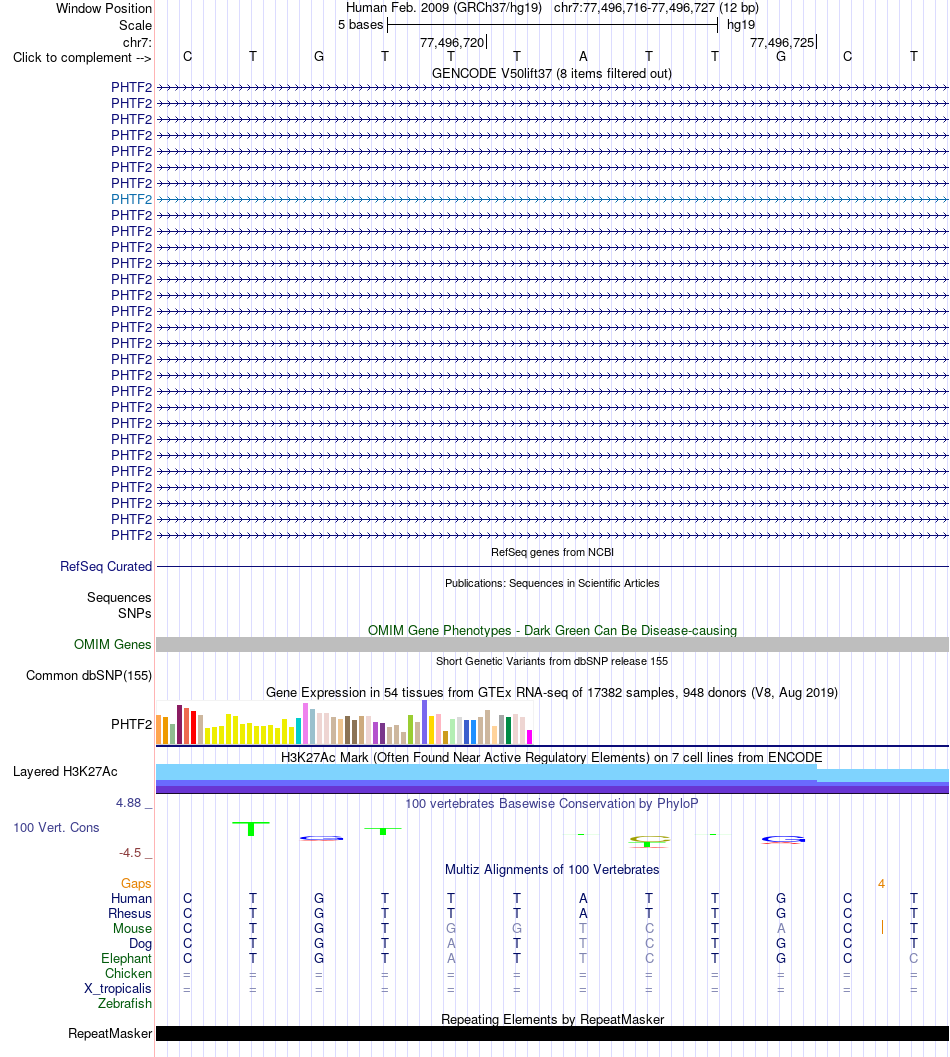Click the 77,496,725 coordinate marker
The image size is (950, 1057).
click(x=783, y=42)
